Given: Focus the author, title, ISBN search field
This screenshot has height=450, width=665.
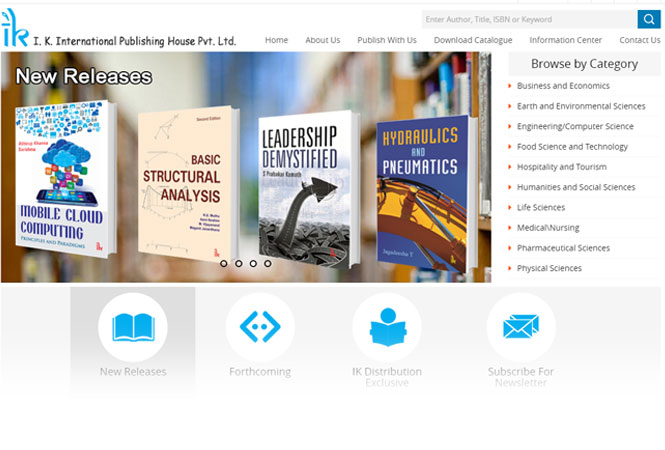Looking at the screenshot, I should point(529,20).
